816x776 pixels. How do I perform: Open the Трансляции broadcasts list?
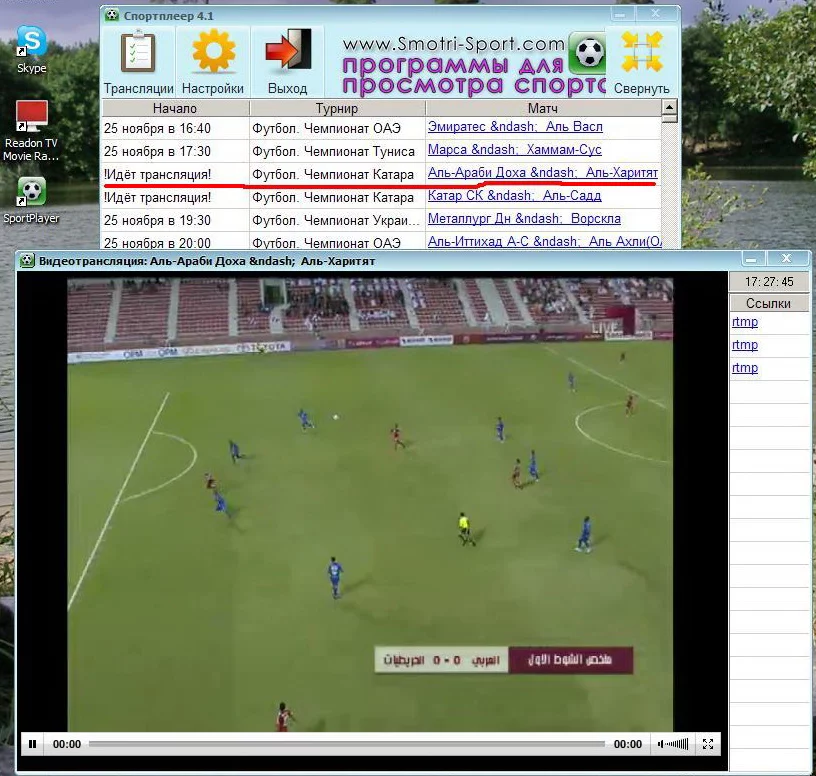point(138,62)
